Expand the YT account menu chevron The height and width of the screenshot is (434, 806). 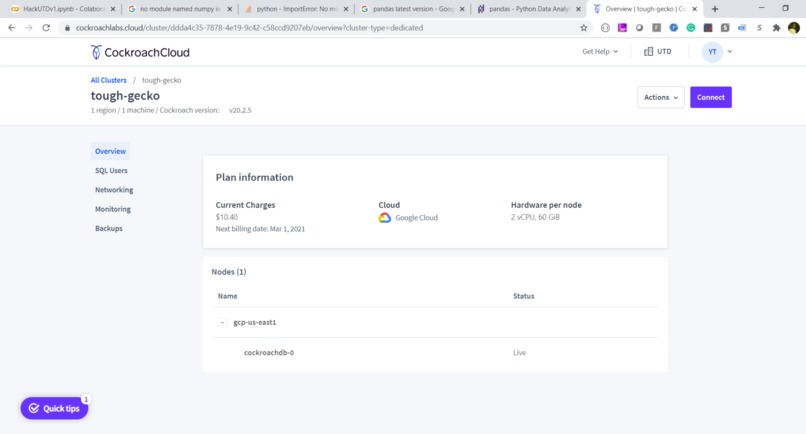(x=729, y=51)
